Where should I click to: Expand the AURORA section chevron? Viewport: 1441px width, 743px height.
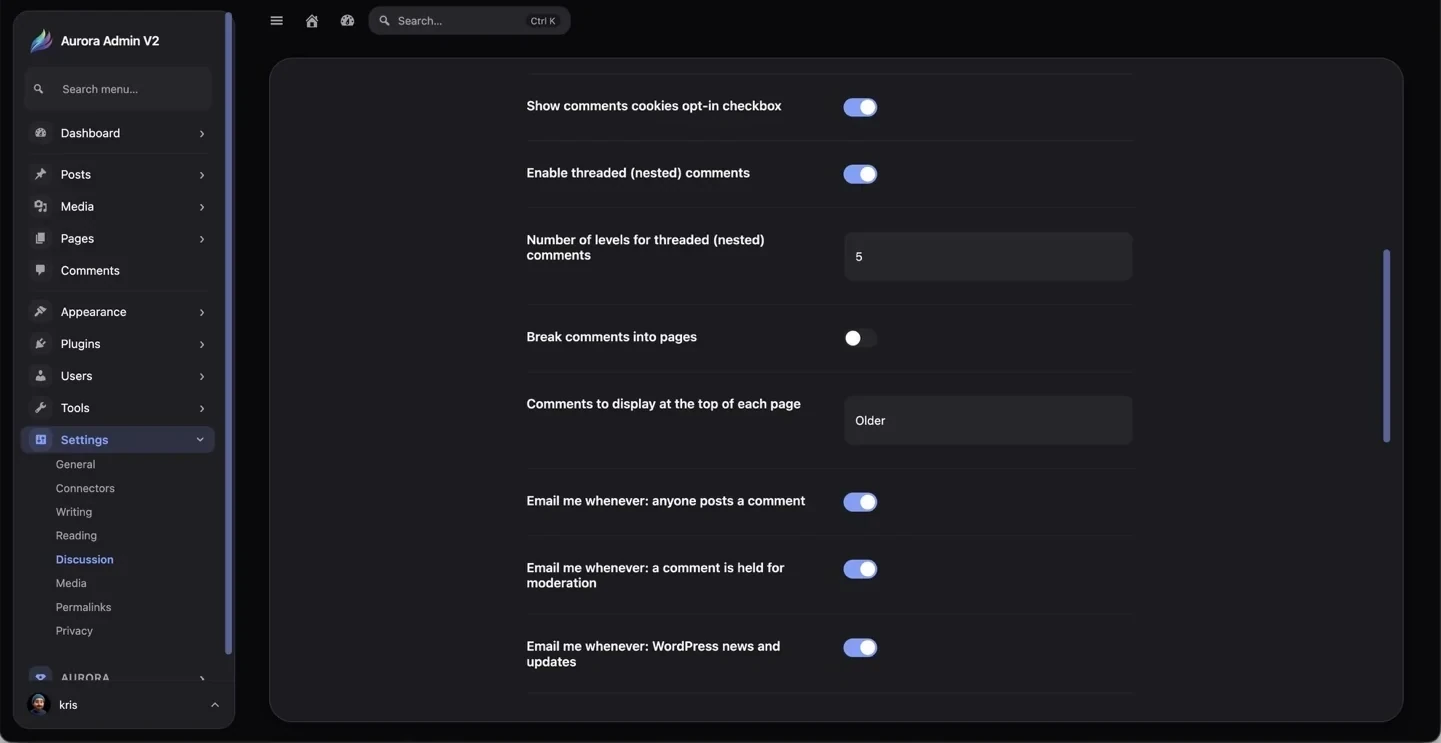tap(202, 678)
